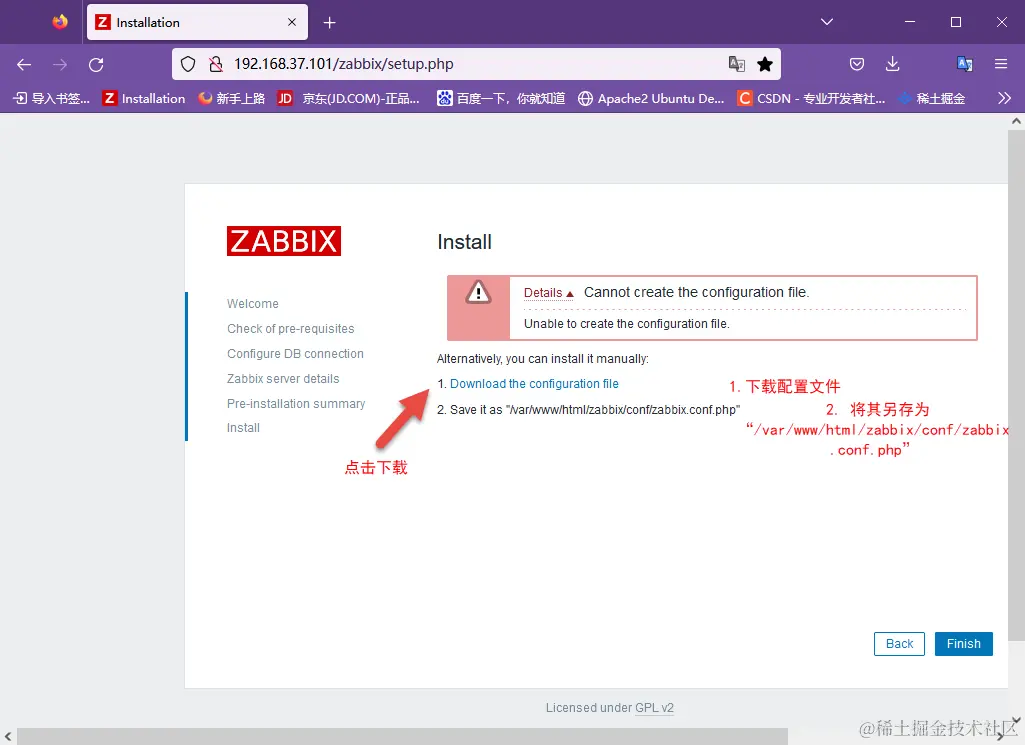Click the ZABBIX logo
The height and width of the screenshot is (745, 1025).
click(x=283, y=240)
